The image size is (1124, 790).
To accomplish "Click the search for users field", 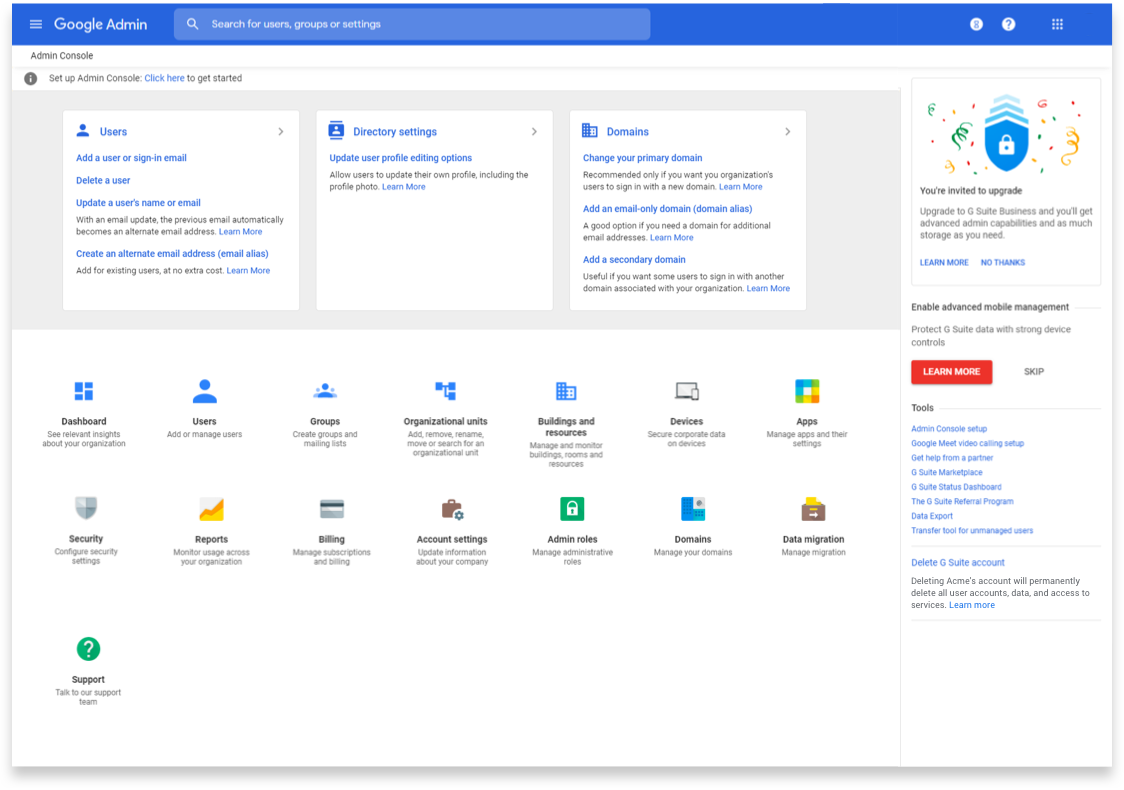I will [x=412, y=23].
